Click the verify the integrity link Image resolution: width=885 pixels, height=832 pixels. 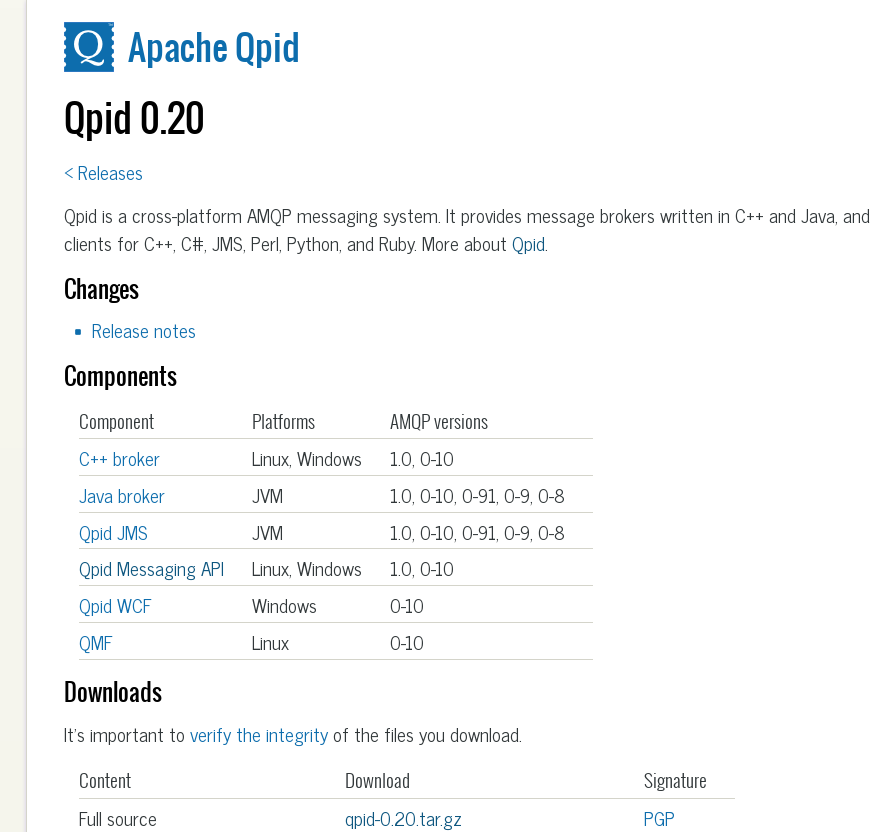tap(259, 735)
